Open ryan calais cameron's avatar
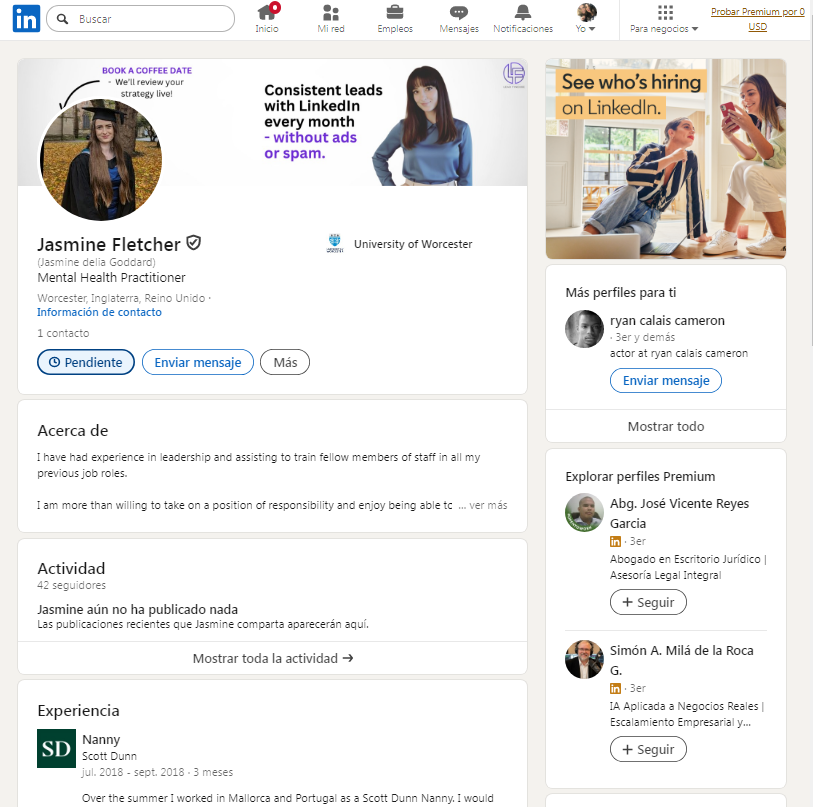 click(584, 329)
